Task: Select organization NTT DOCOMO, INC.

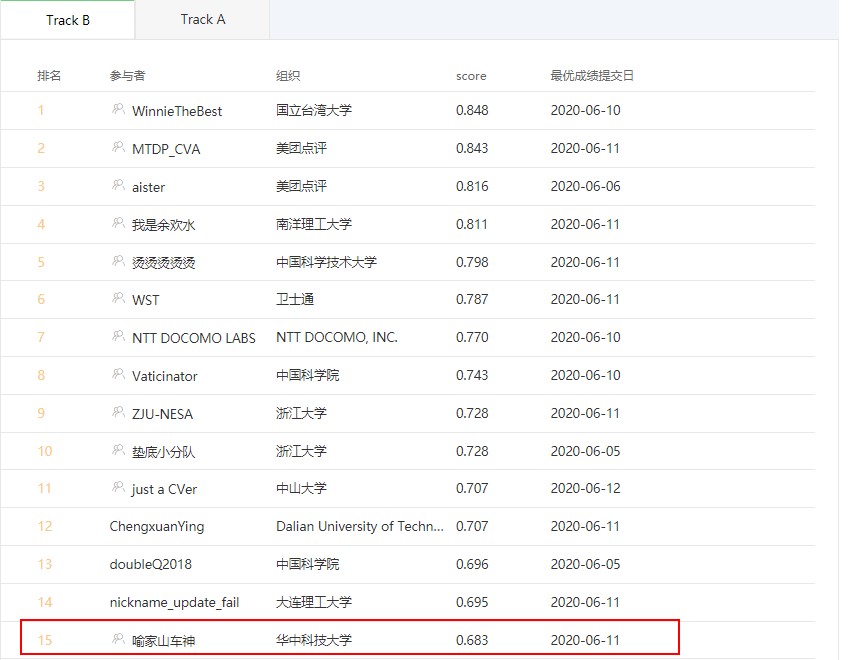Action: 337,338
